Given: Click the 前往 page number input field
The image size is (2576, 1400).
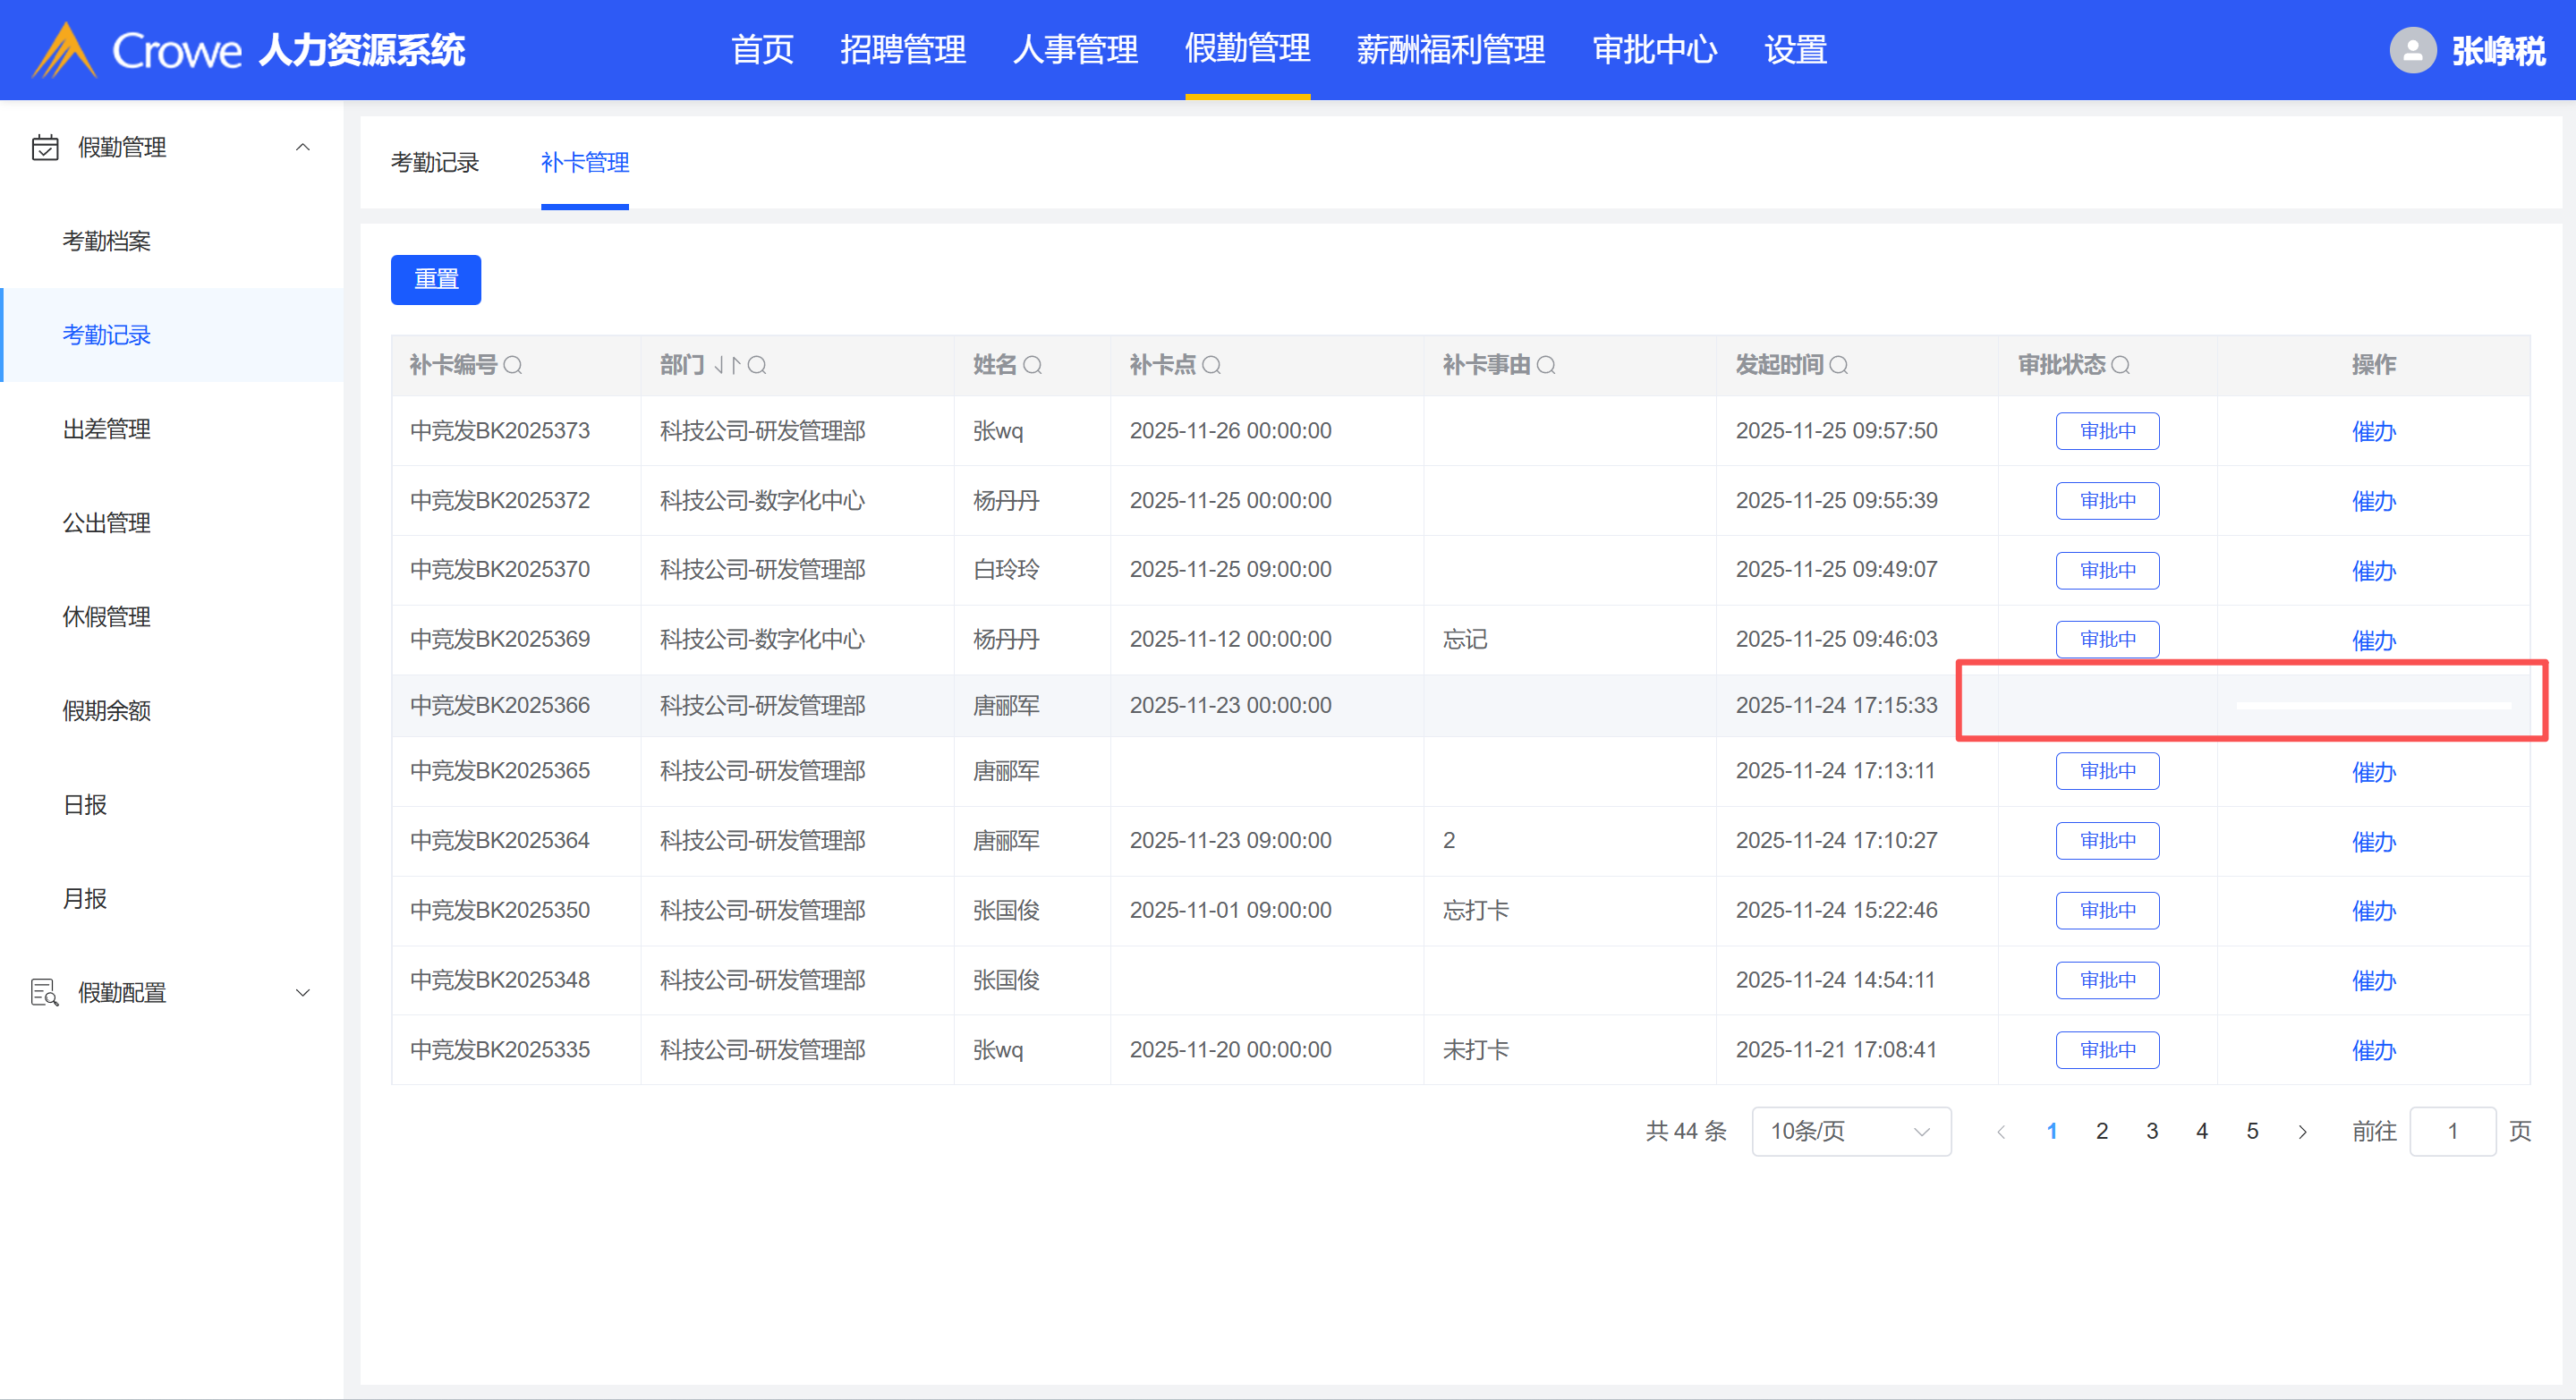Looking at the screenshot, I should pos(2452,1131).
